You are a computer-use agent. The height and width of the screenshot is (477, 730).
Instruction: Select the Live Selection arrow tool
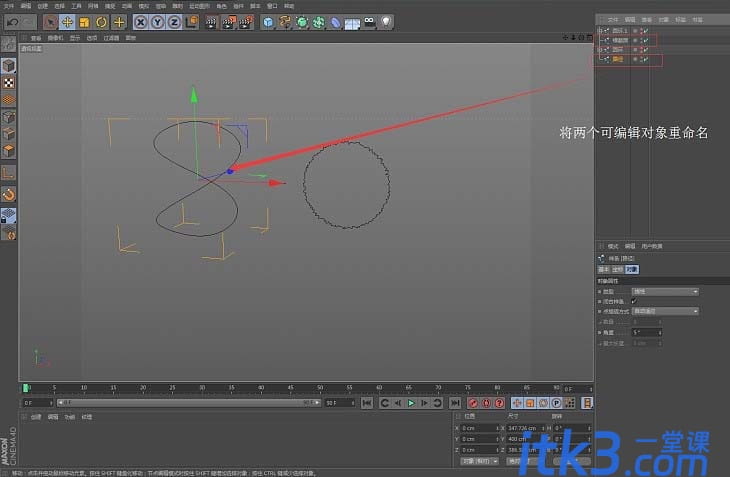[50, 22]
